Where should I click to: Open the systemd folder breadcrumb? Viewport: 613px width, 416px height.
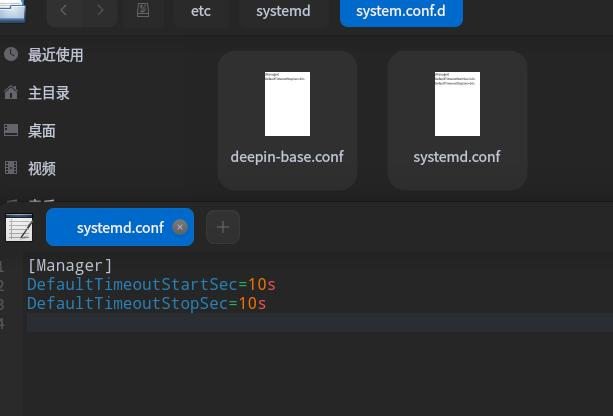pyautogui.click(x=283, y=11)
